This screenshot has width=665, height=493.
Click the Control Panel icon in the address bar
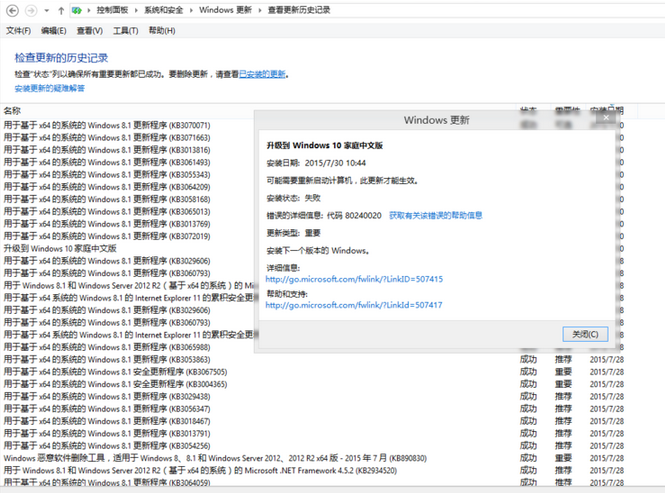[x=77, y=11]
